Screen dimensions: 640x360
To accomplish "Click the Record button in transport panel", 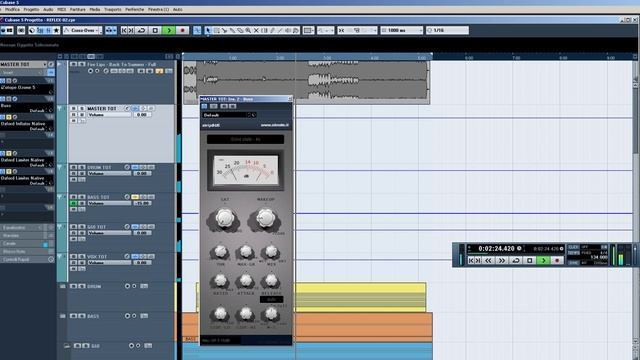I will pos(557,260).
